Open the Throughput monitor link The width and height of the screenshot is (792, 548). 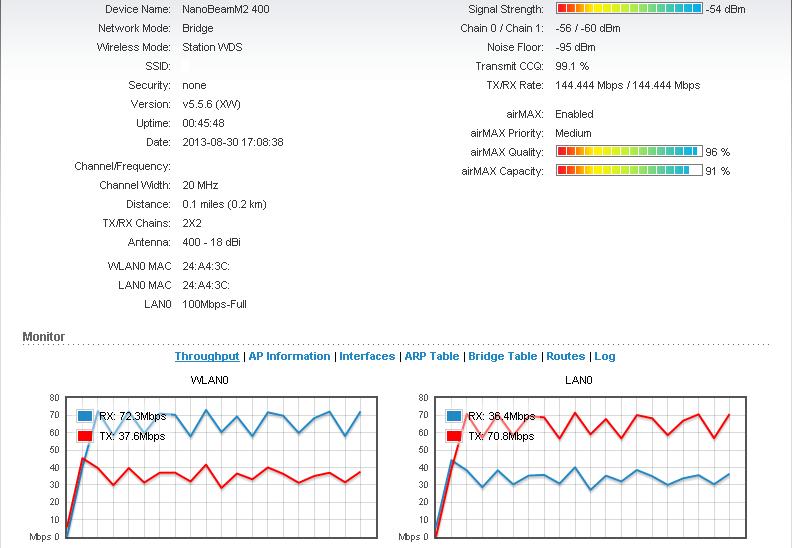(x=207, y=357)
